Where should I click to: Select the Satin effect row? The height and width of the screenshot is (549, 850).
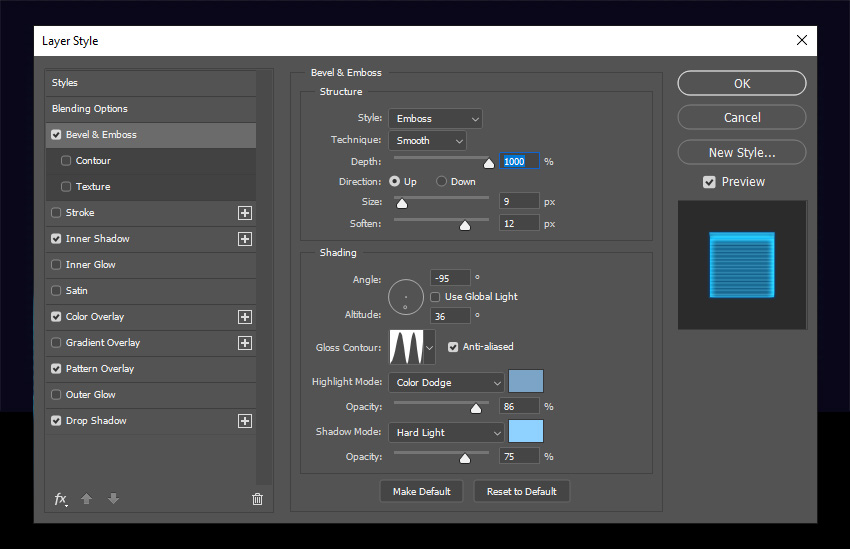pos(151,291)
